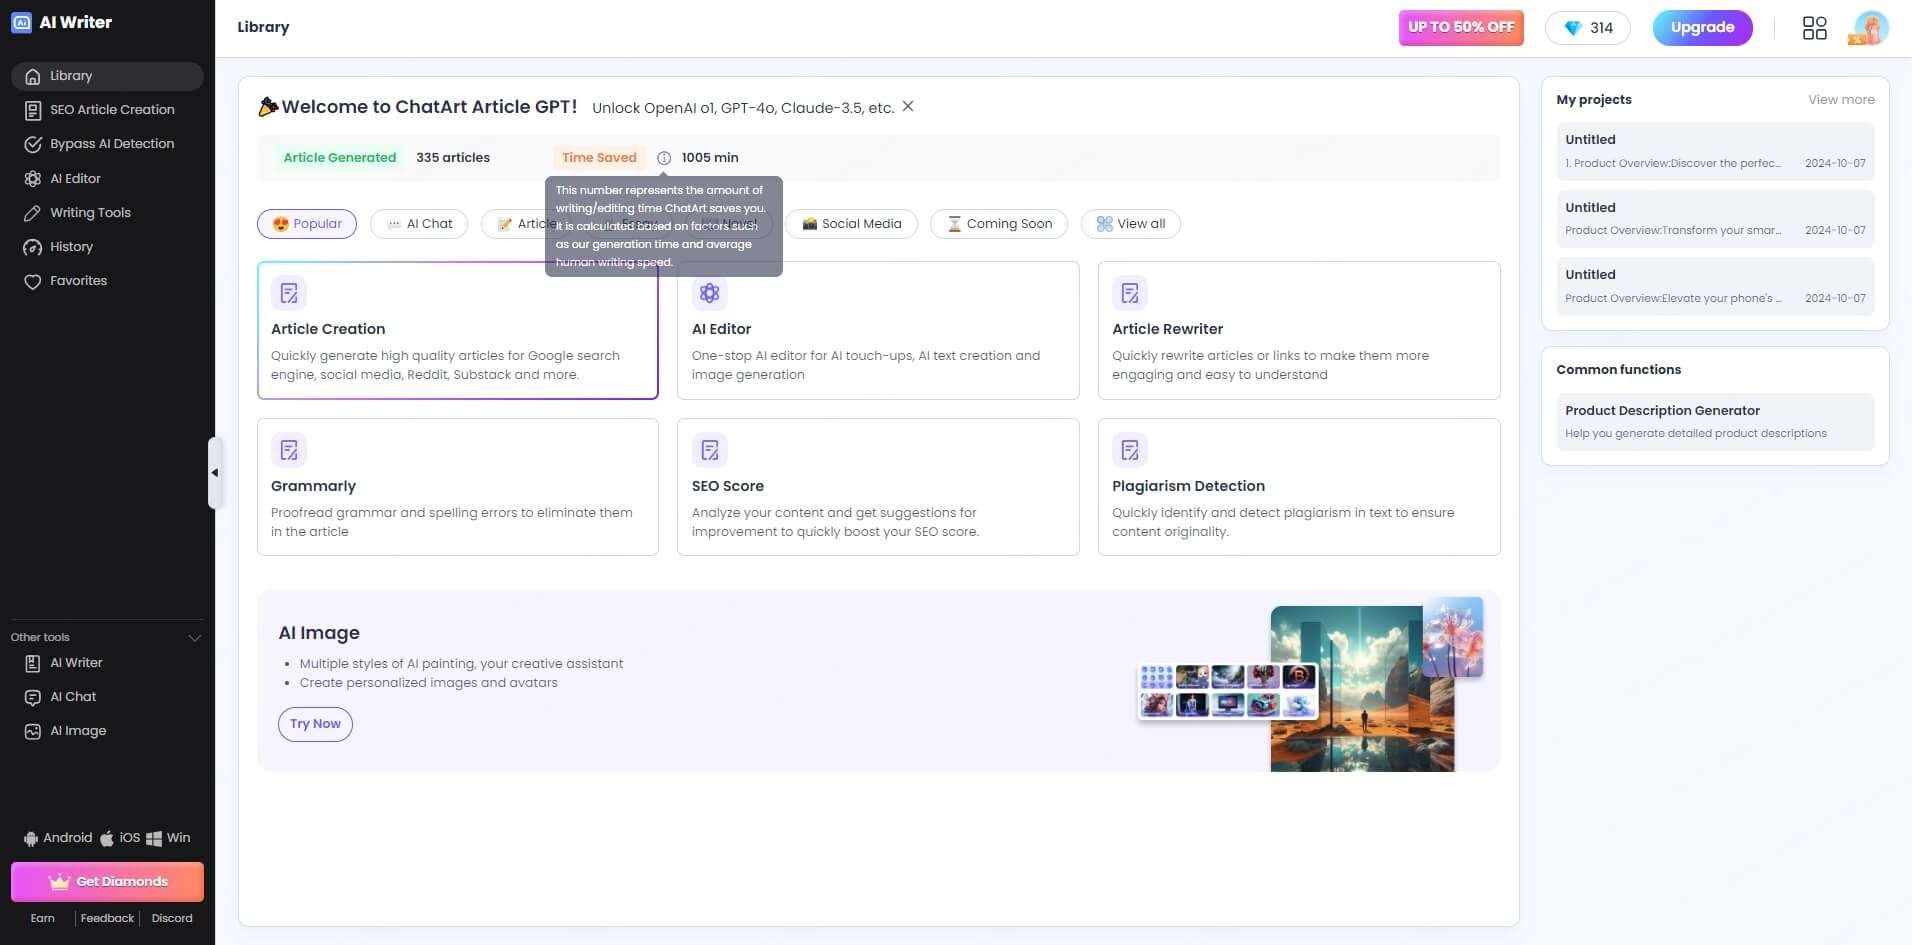Dismiss the welcome unlock message

pyautogui.click(x=908, y=106)
